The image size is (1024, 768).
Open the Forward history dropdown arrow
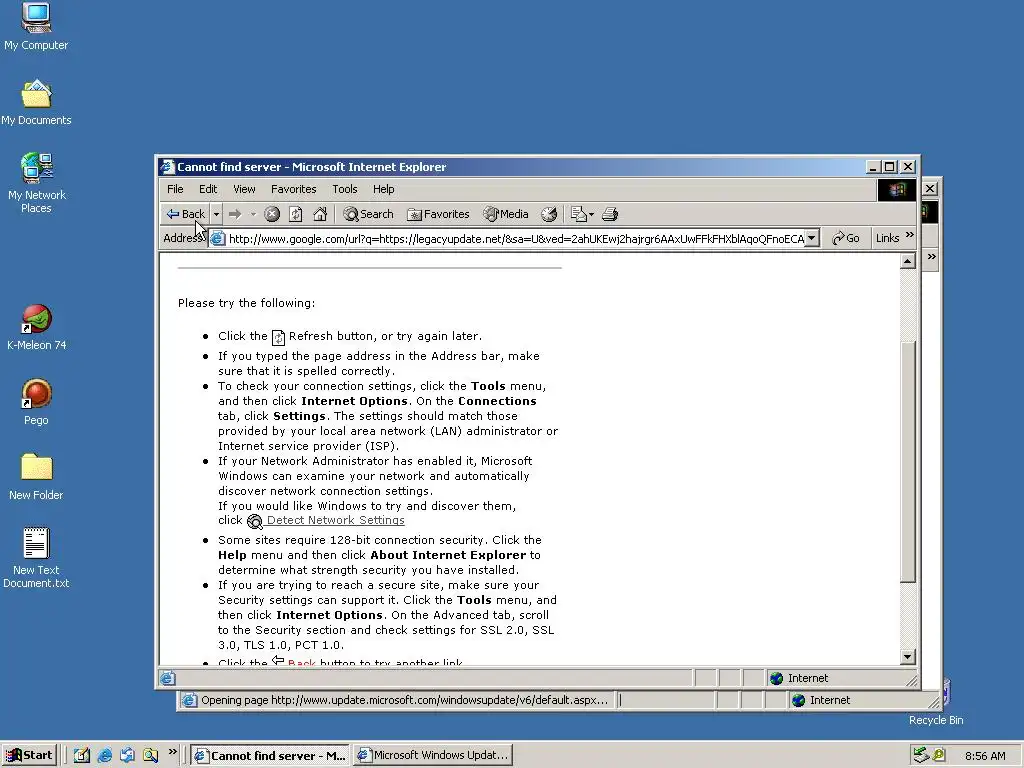(253, 214)
